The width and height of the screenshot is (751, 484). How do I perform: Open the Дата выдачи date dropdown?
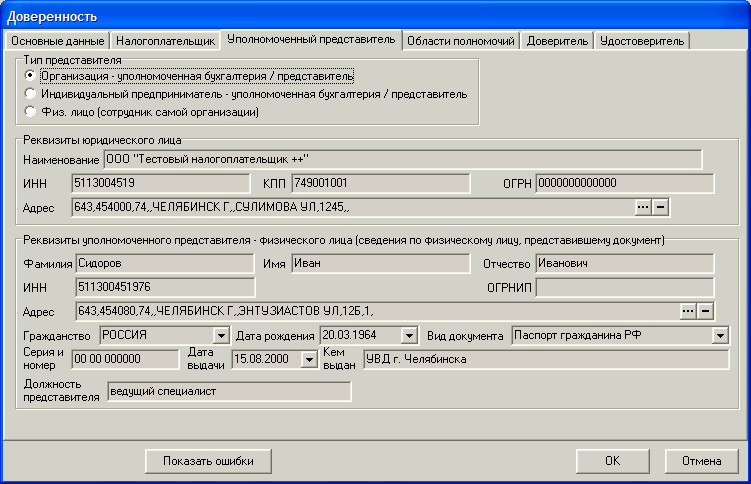[x=308, y=360]
